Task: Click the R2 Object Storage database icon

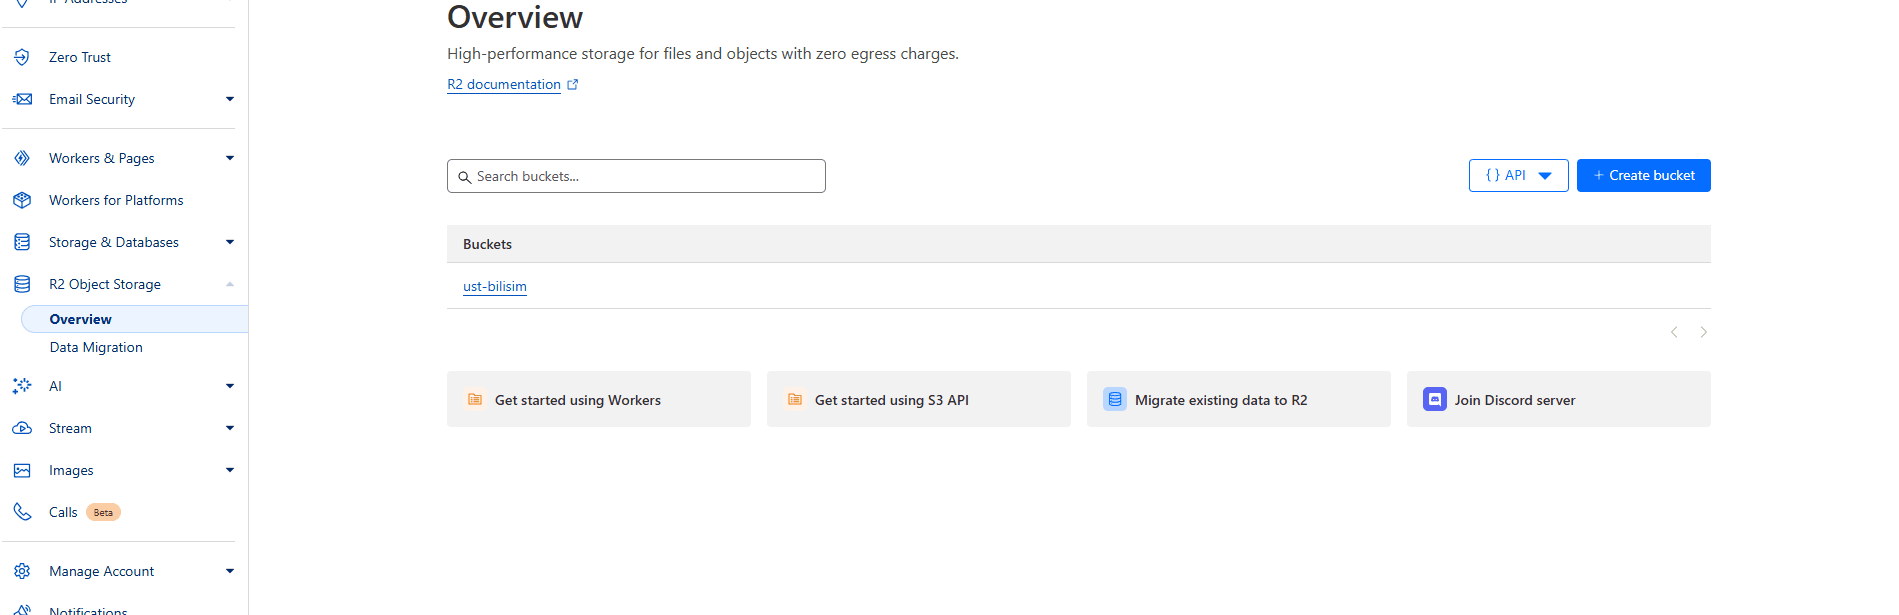Action: click(x=22, y=284)
